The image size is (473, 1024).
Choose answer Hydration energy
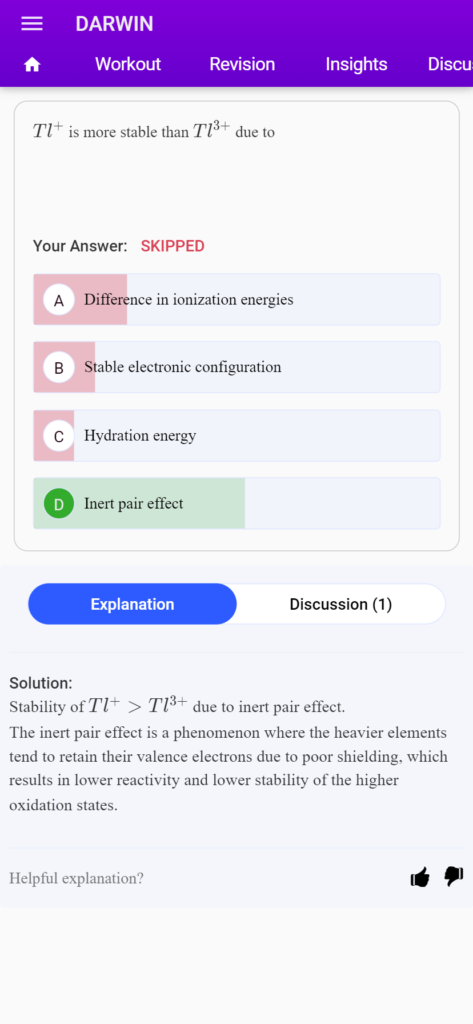click(x=236, y=436)
